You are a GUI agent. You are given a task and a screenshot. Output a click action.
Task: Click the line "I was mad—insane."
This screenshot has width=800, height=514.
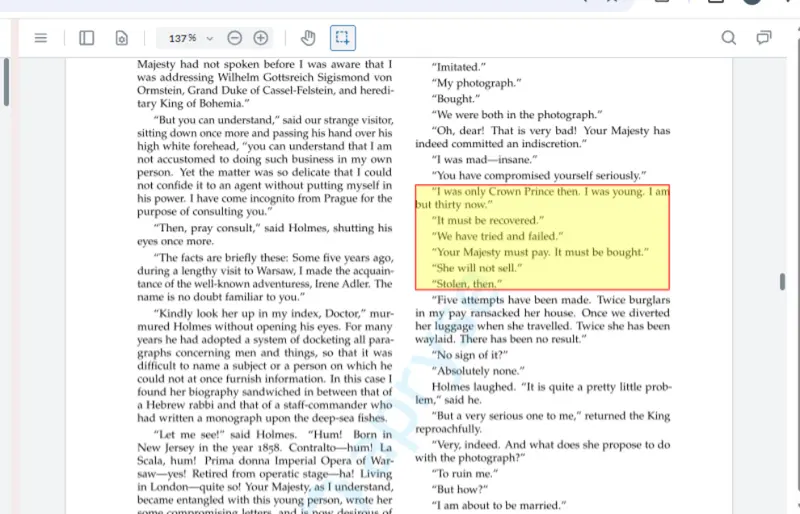pos(485,159)
